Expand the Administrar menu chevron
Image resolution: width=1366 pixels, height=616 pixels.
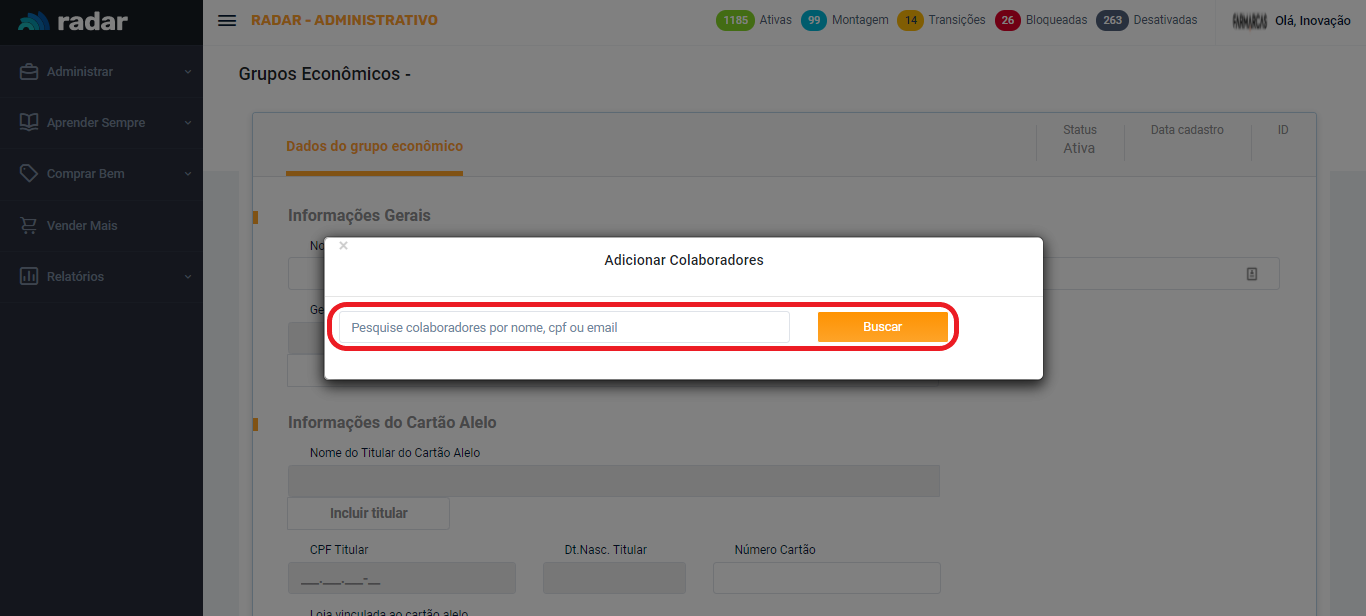[x=187, y=72]
